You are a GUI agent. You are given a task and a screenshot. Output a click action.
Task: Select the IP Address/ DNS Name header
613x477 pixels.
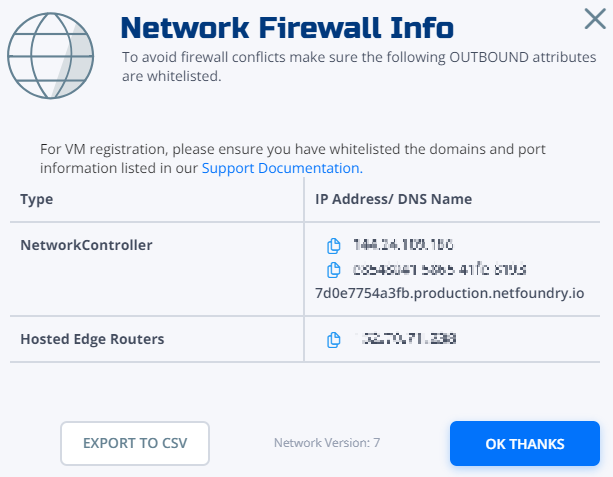(x=393, y=199)
